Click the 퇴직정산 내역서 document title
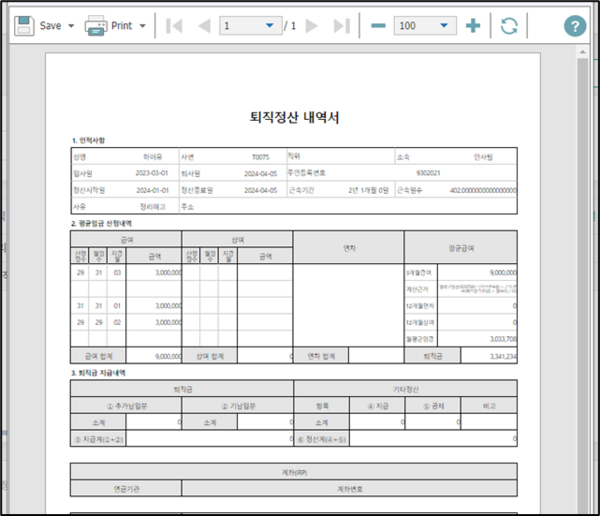 [294, 118]
